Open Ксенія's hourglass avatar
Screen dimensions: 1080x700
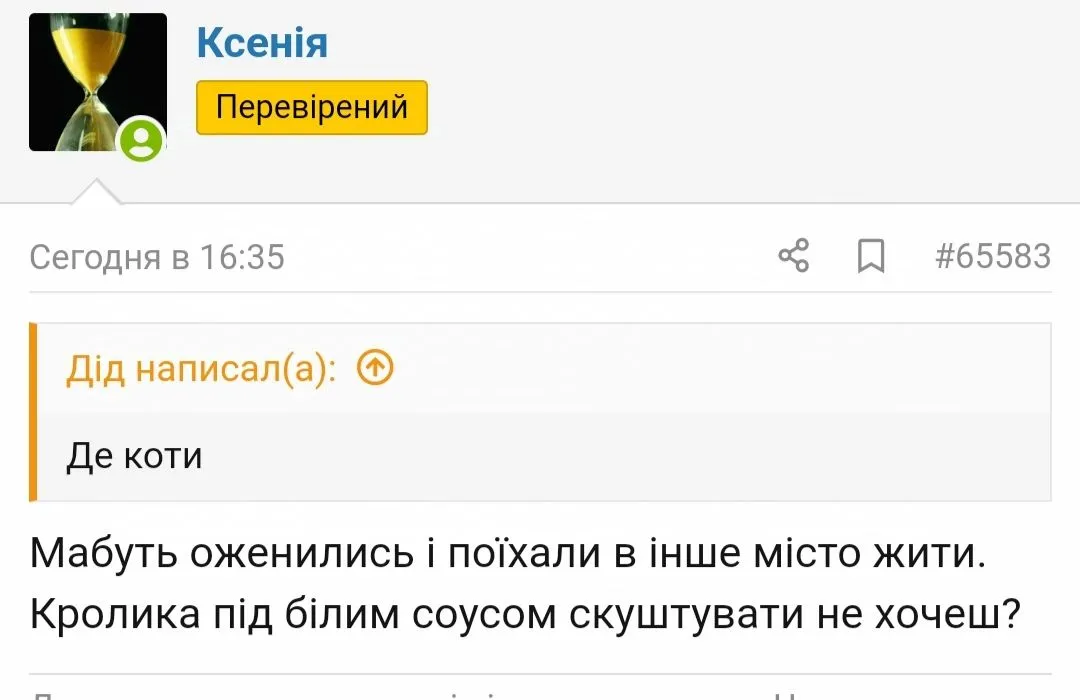(x=97, y=81)
